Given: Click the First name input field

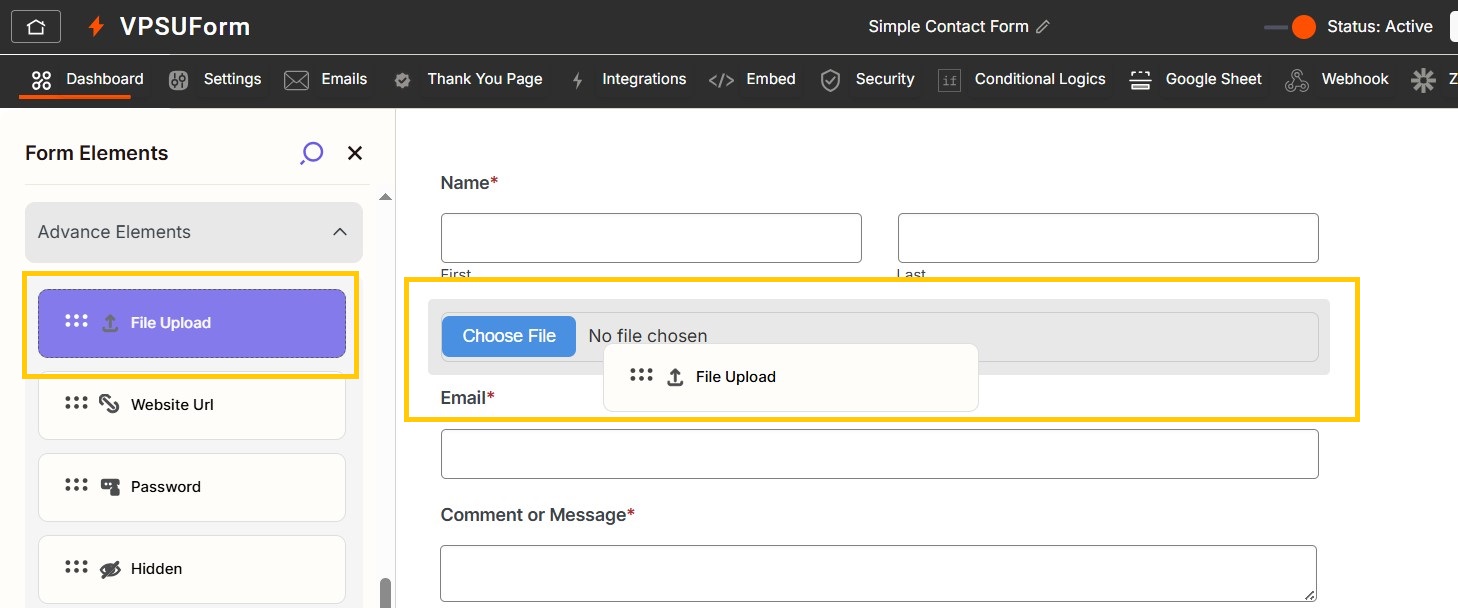Looking at the screenshot, I should click(650, 238).
